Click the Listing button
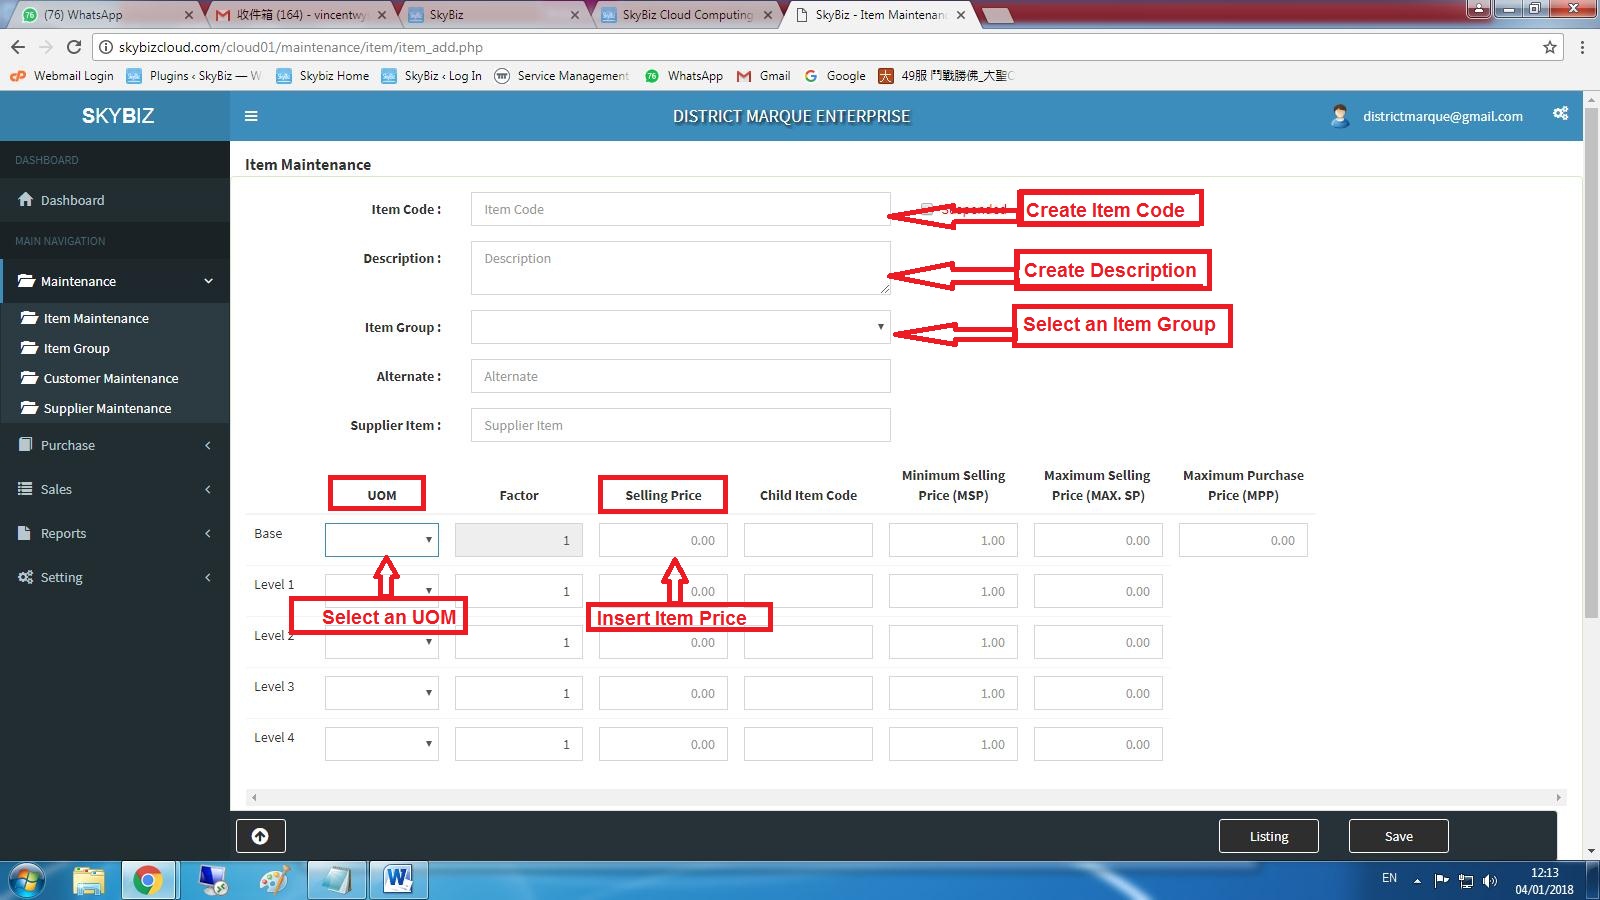 click(1268, 836)
